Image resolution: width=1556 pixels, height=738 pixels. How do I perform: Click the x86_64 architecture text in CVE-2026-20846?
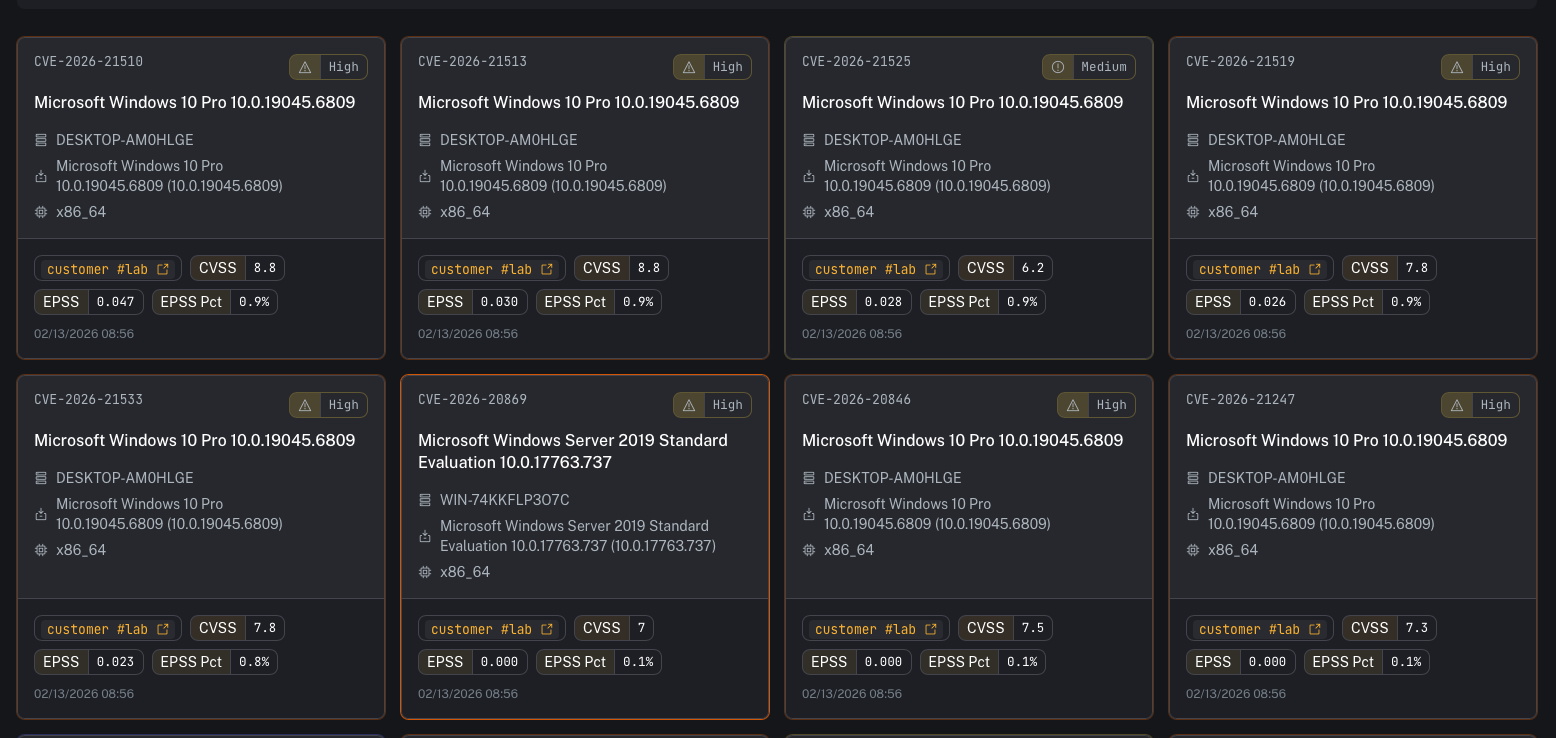(x=849, y=550)
